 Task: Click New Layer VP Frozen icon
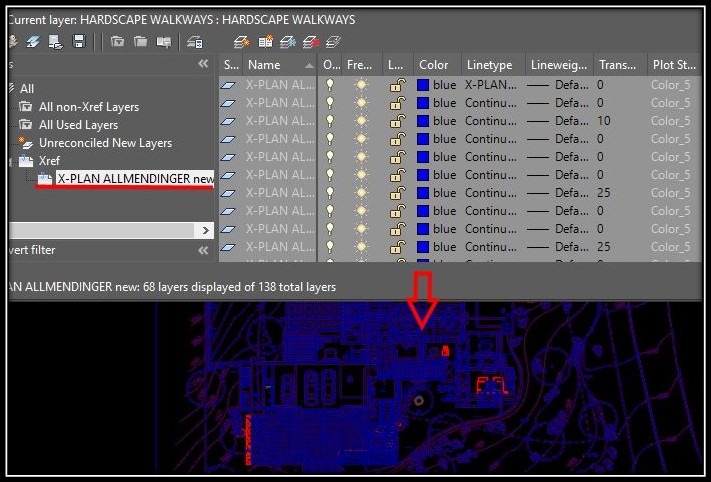tap(265, 42)
